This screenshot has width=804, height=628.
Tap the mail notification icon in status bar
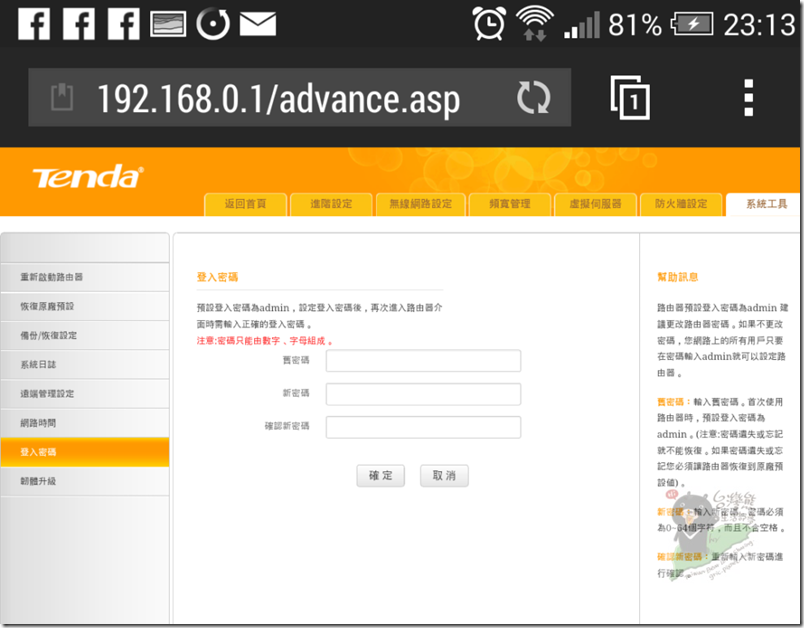258,24
